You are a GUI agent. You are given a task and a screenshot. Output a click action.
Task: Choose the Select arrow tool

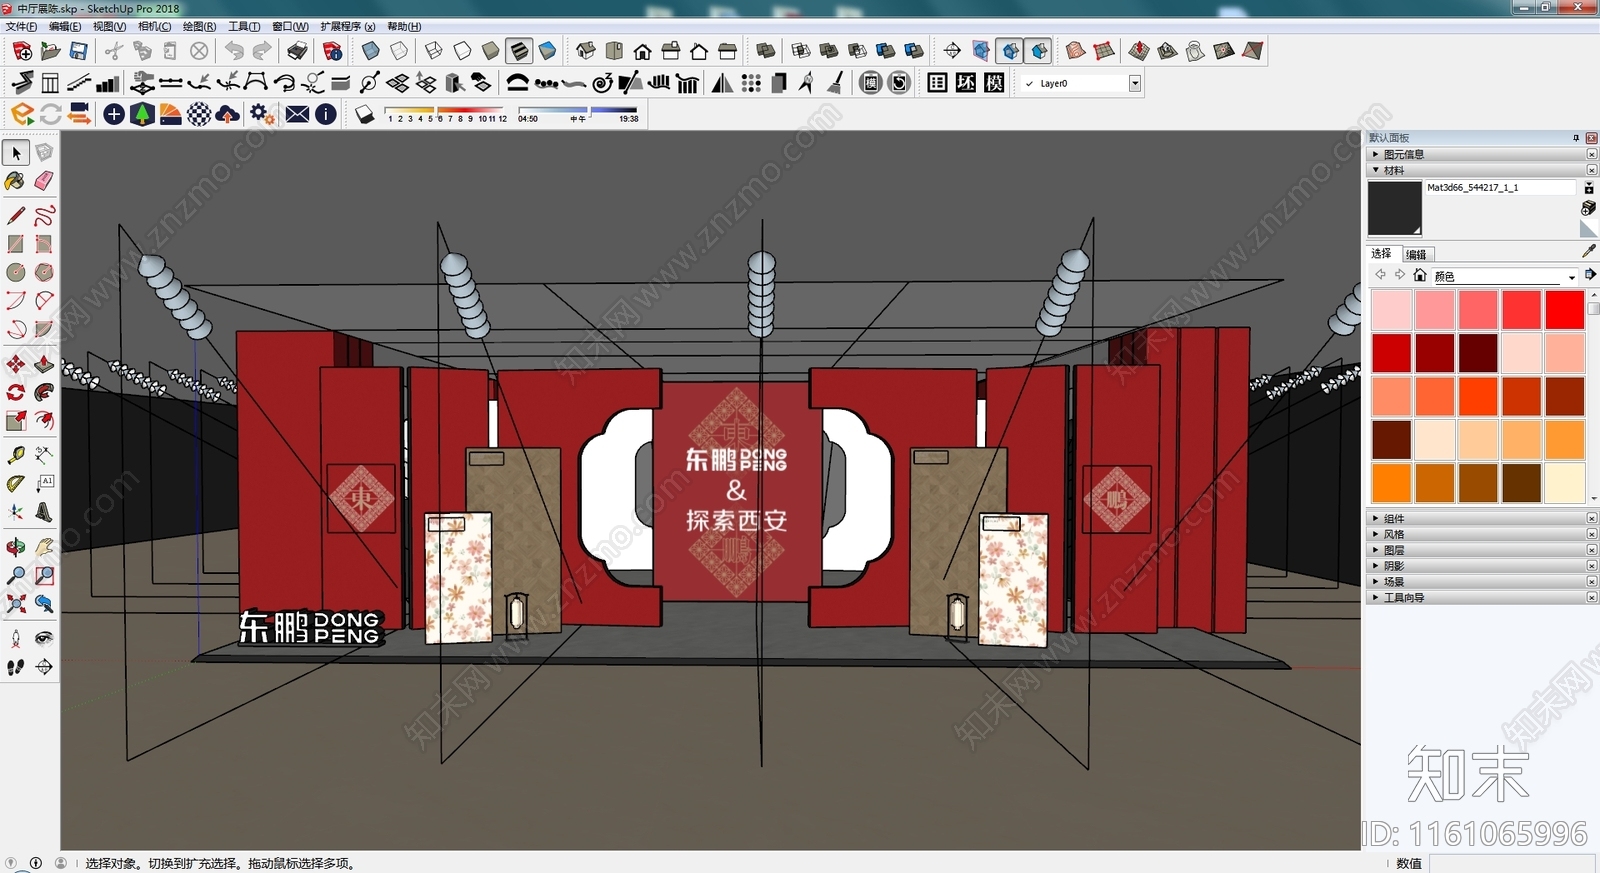point(16,153)
